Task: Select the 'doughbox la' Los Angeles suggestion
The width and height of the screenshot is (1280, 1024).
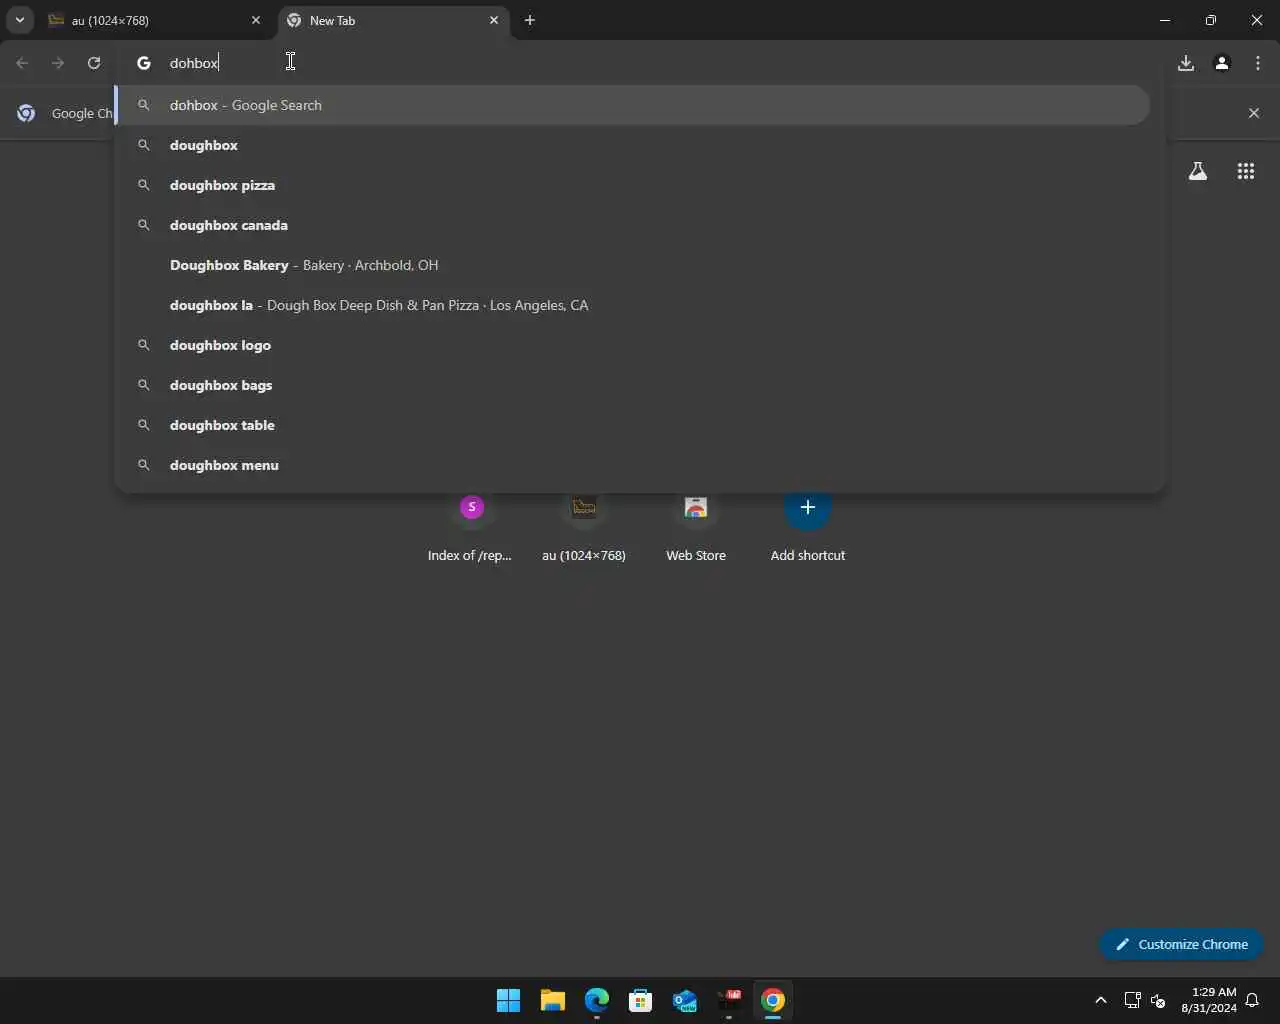Action: click(634, 305)
